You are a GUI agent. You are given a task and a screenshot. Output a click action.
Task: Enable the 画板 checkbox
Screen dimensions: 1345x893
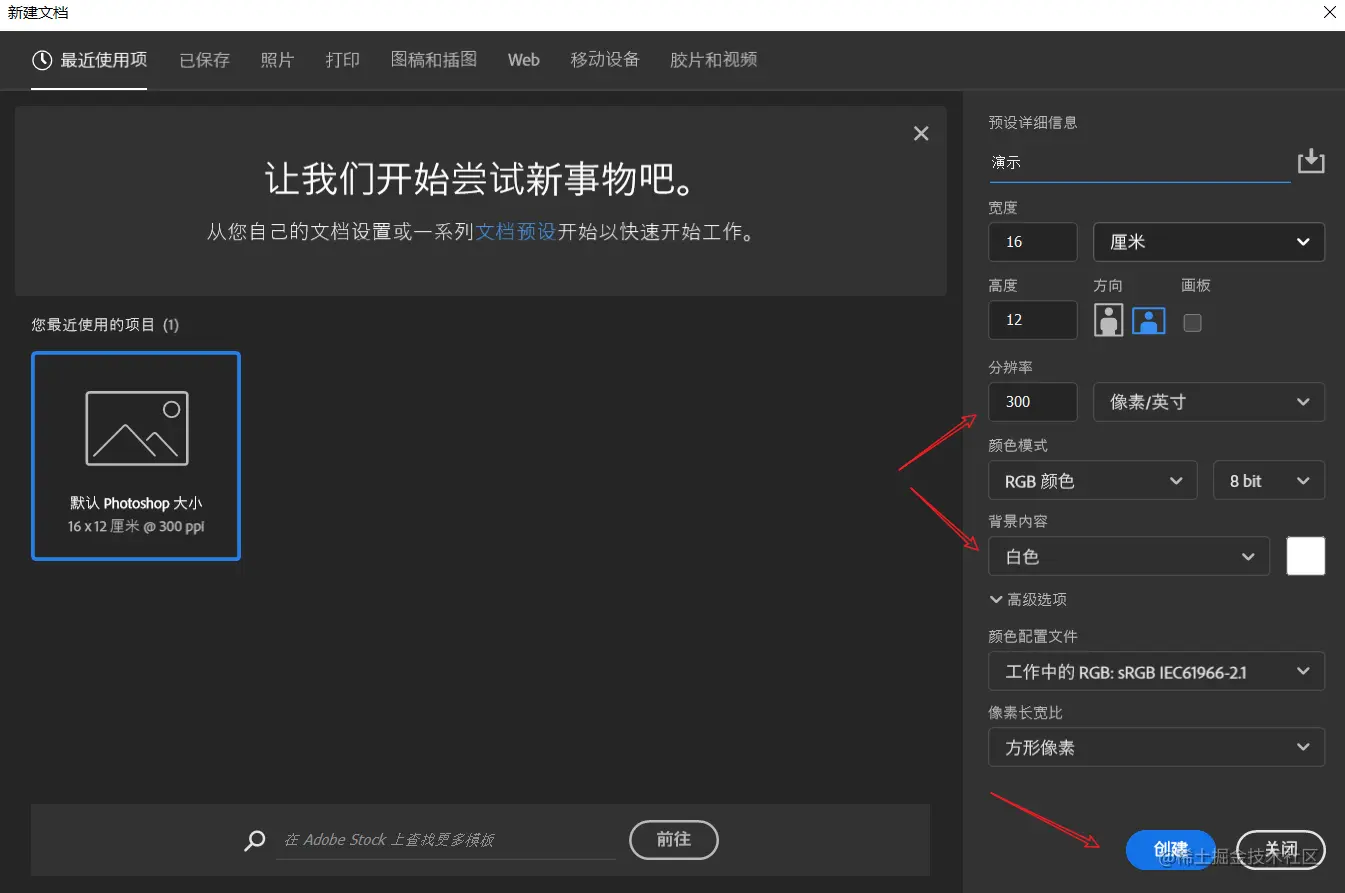click(1192, 321)
